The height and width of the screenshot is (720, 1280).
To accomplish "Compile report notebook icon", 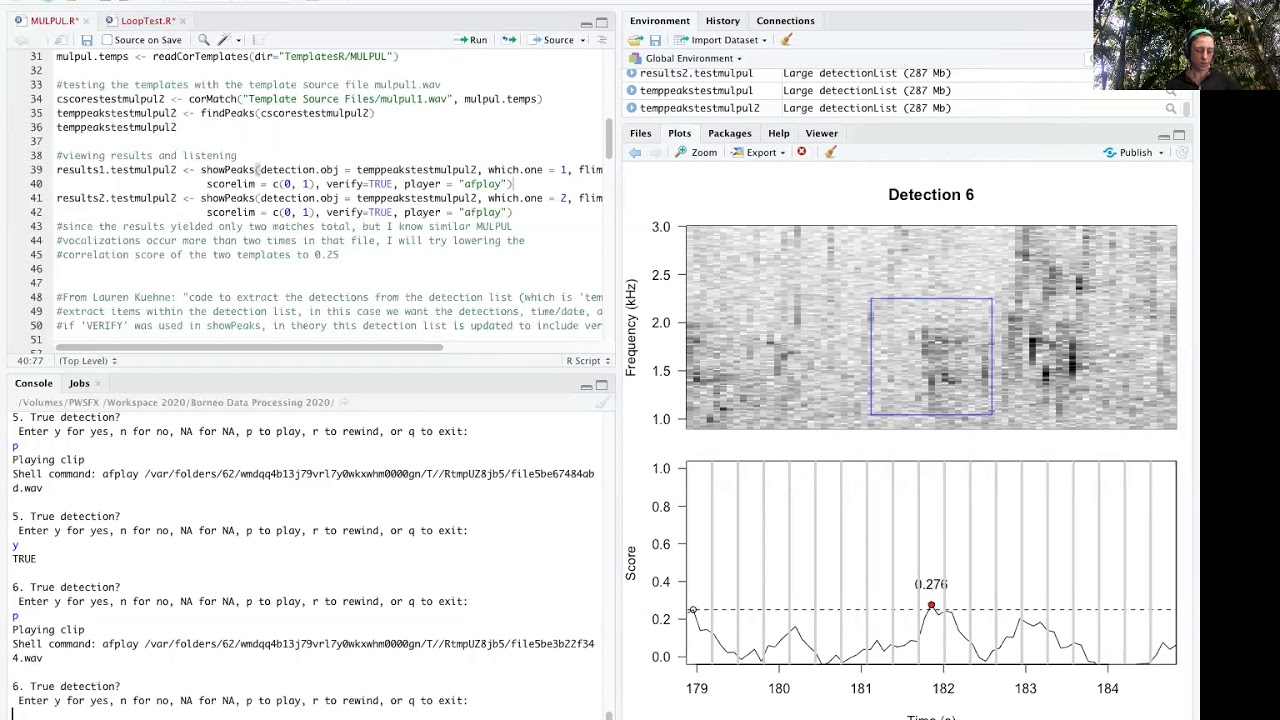I will (x=257, y=40).
